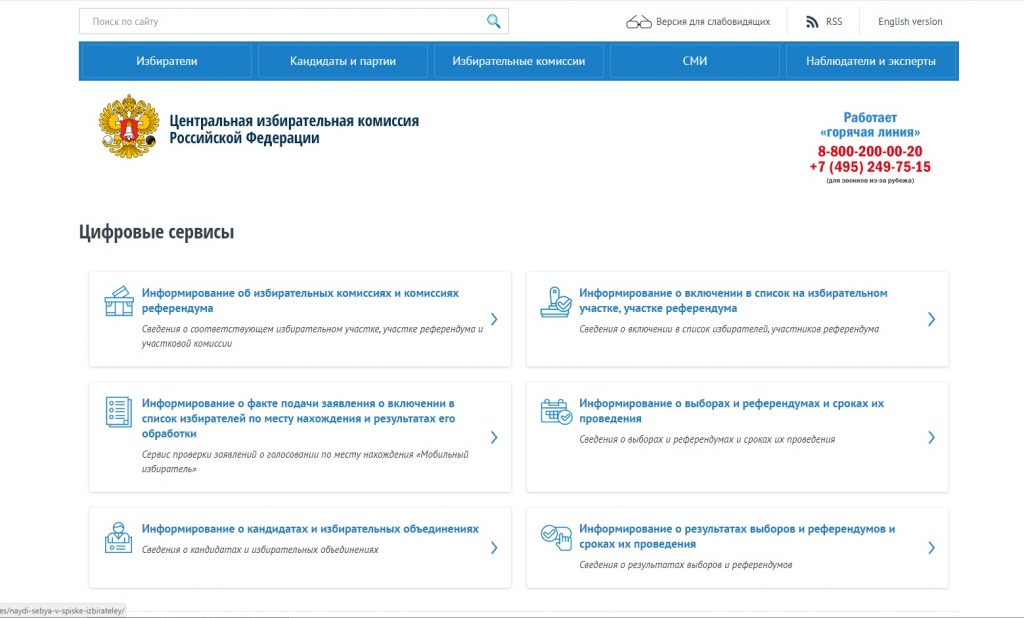Open the Наблюдатели и эксперты menu tab
This screenshot has height=618, width=1024.
click(x=870, y=61)
